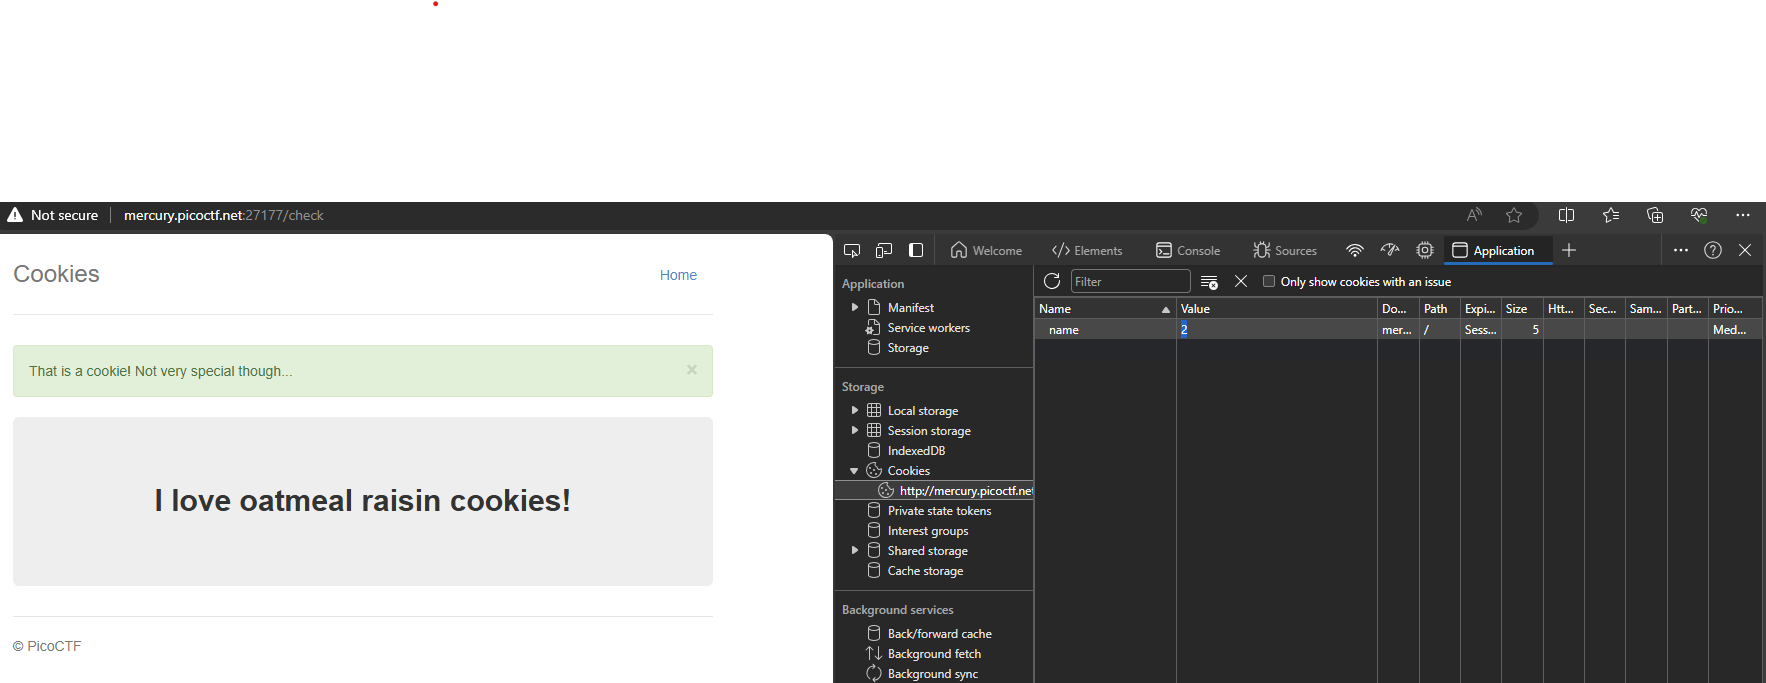
Task: Open the Console tab
Action: 1188,250
